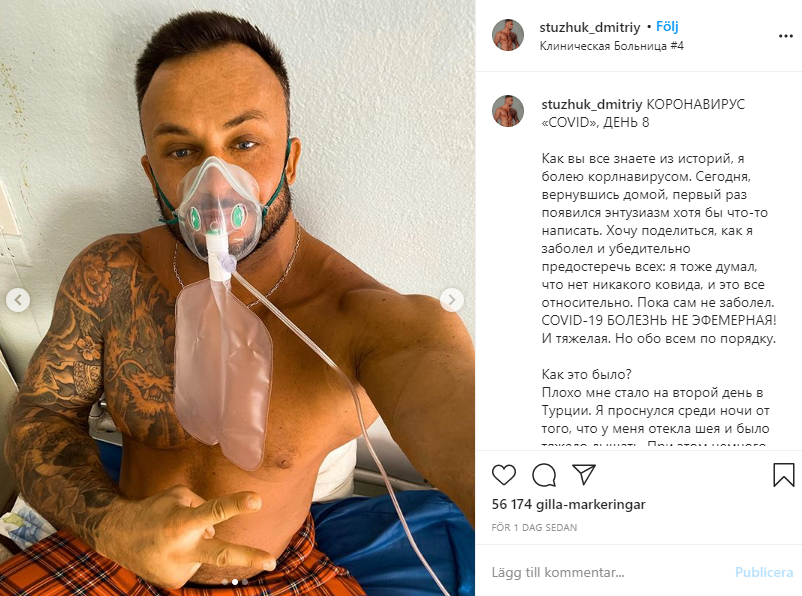Open location Клиническая Больница #4
The image size is (802, 596).
pos(612,46)
